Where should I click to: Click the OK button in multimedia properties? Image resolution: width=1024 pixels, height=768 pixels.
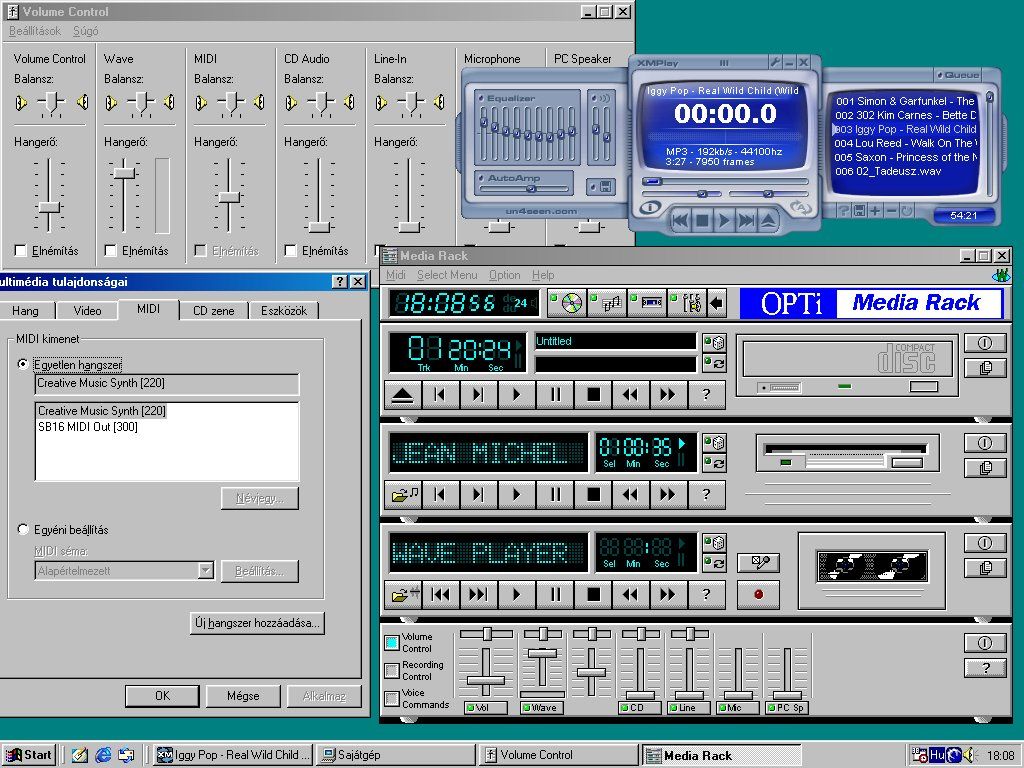(162, 696)
